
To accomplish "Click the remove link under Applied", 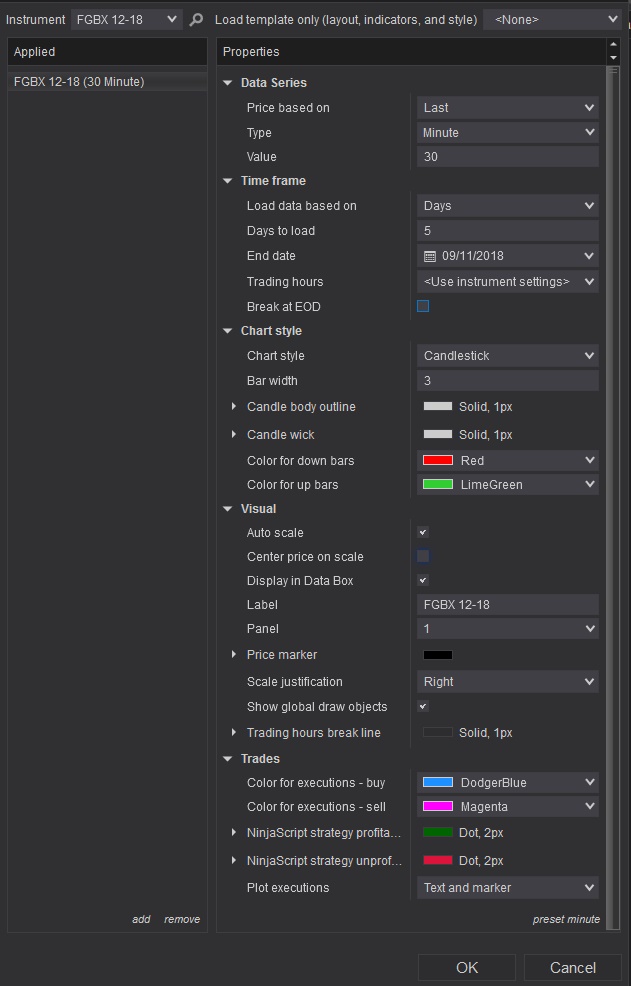I will click(182, 919).
